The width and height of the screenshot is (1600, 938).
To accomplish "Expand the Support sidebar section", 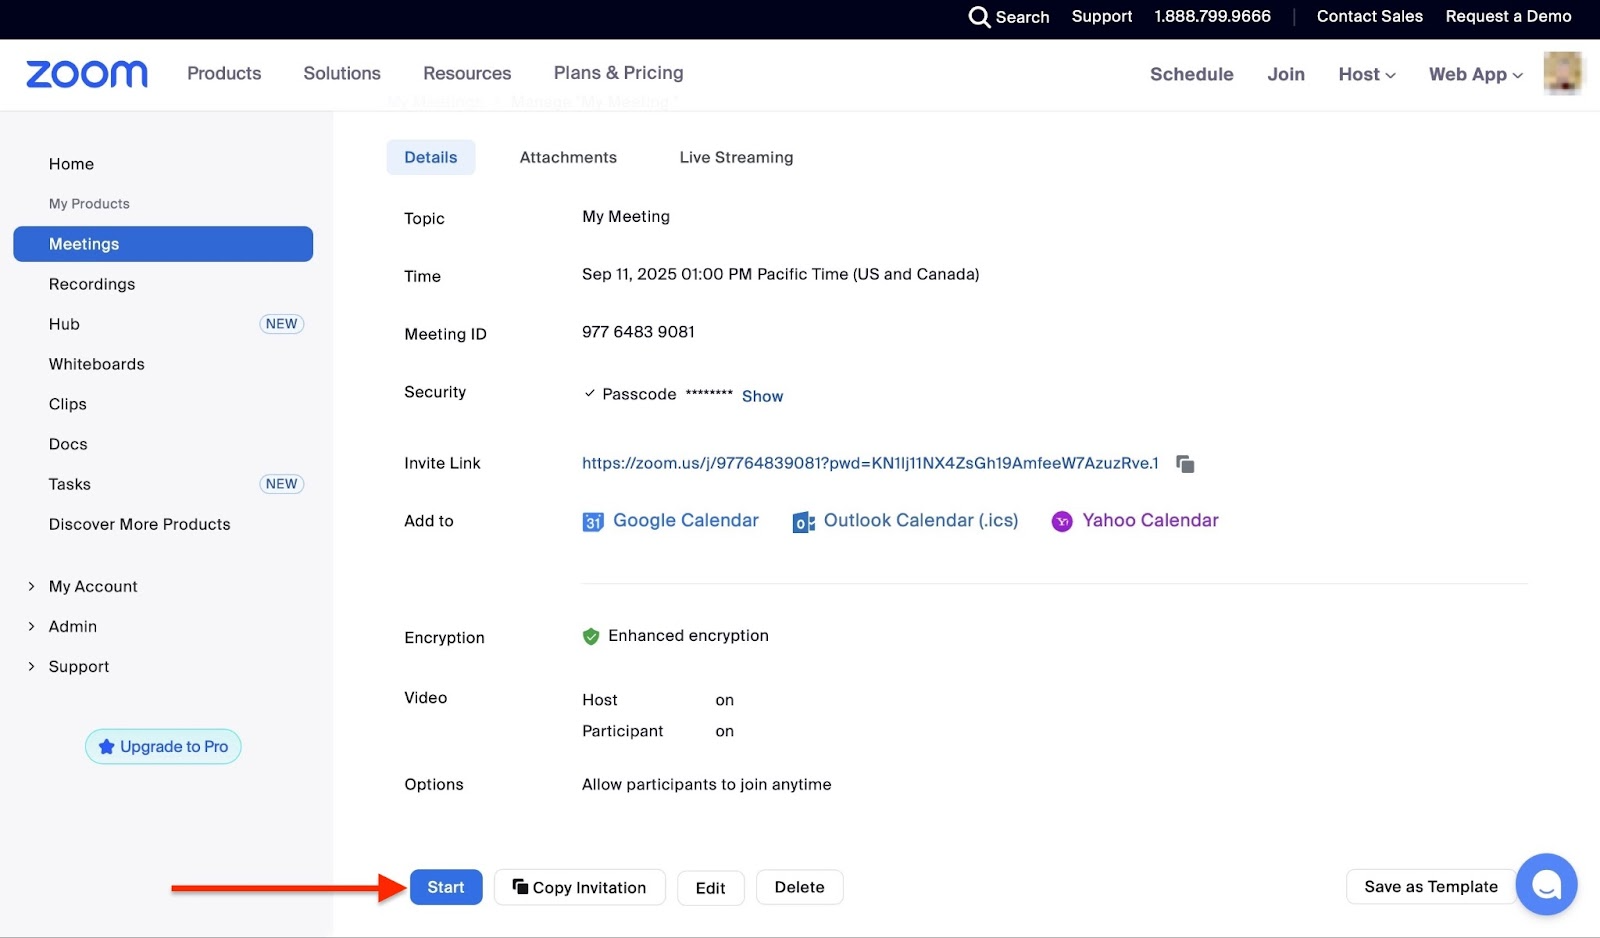I will (x=68, y=667).
